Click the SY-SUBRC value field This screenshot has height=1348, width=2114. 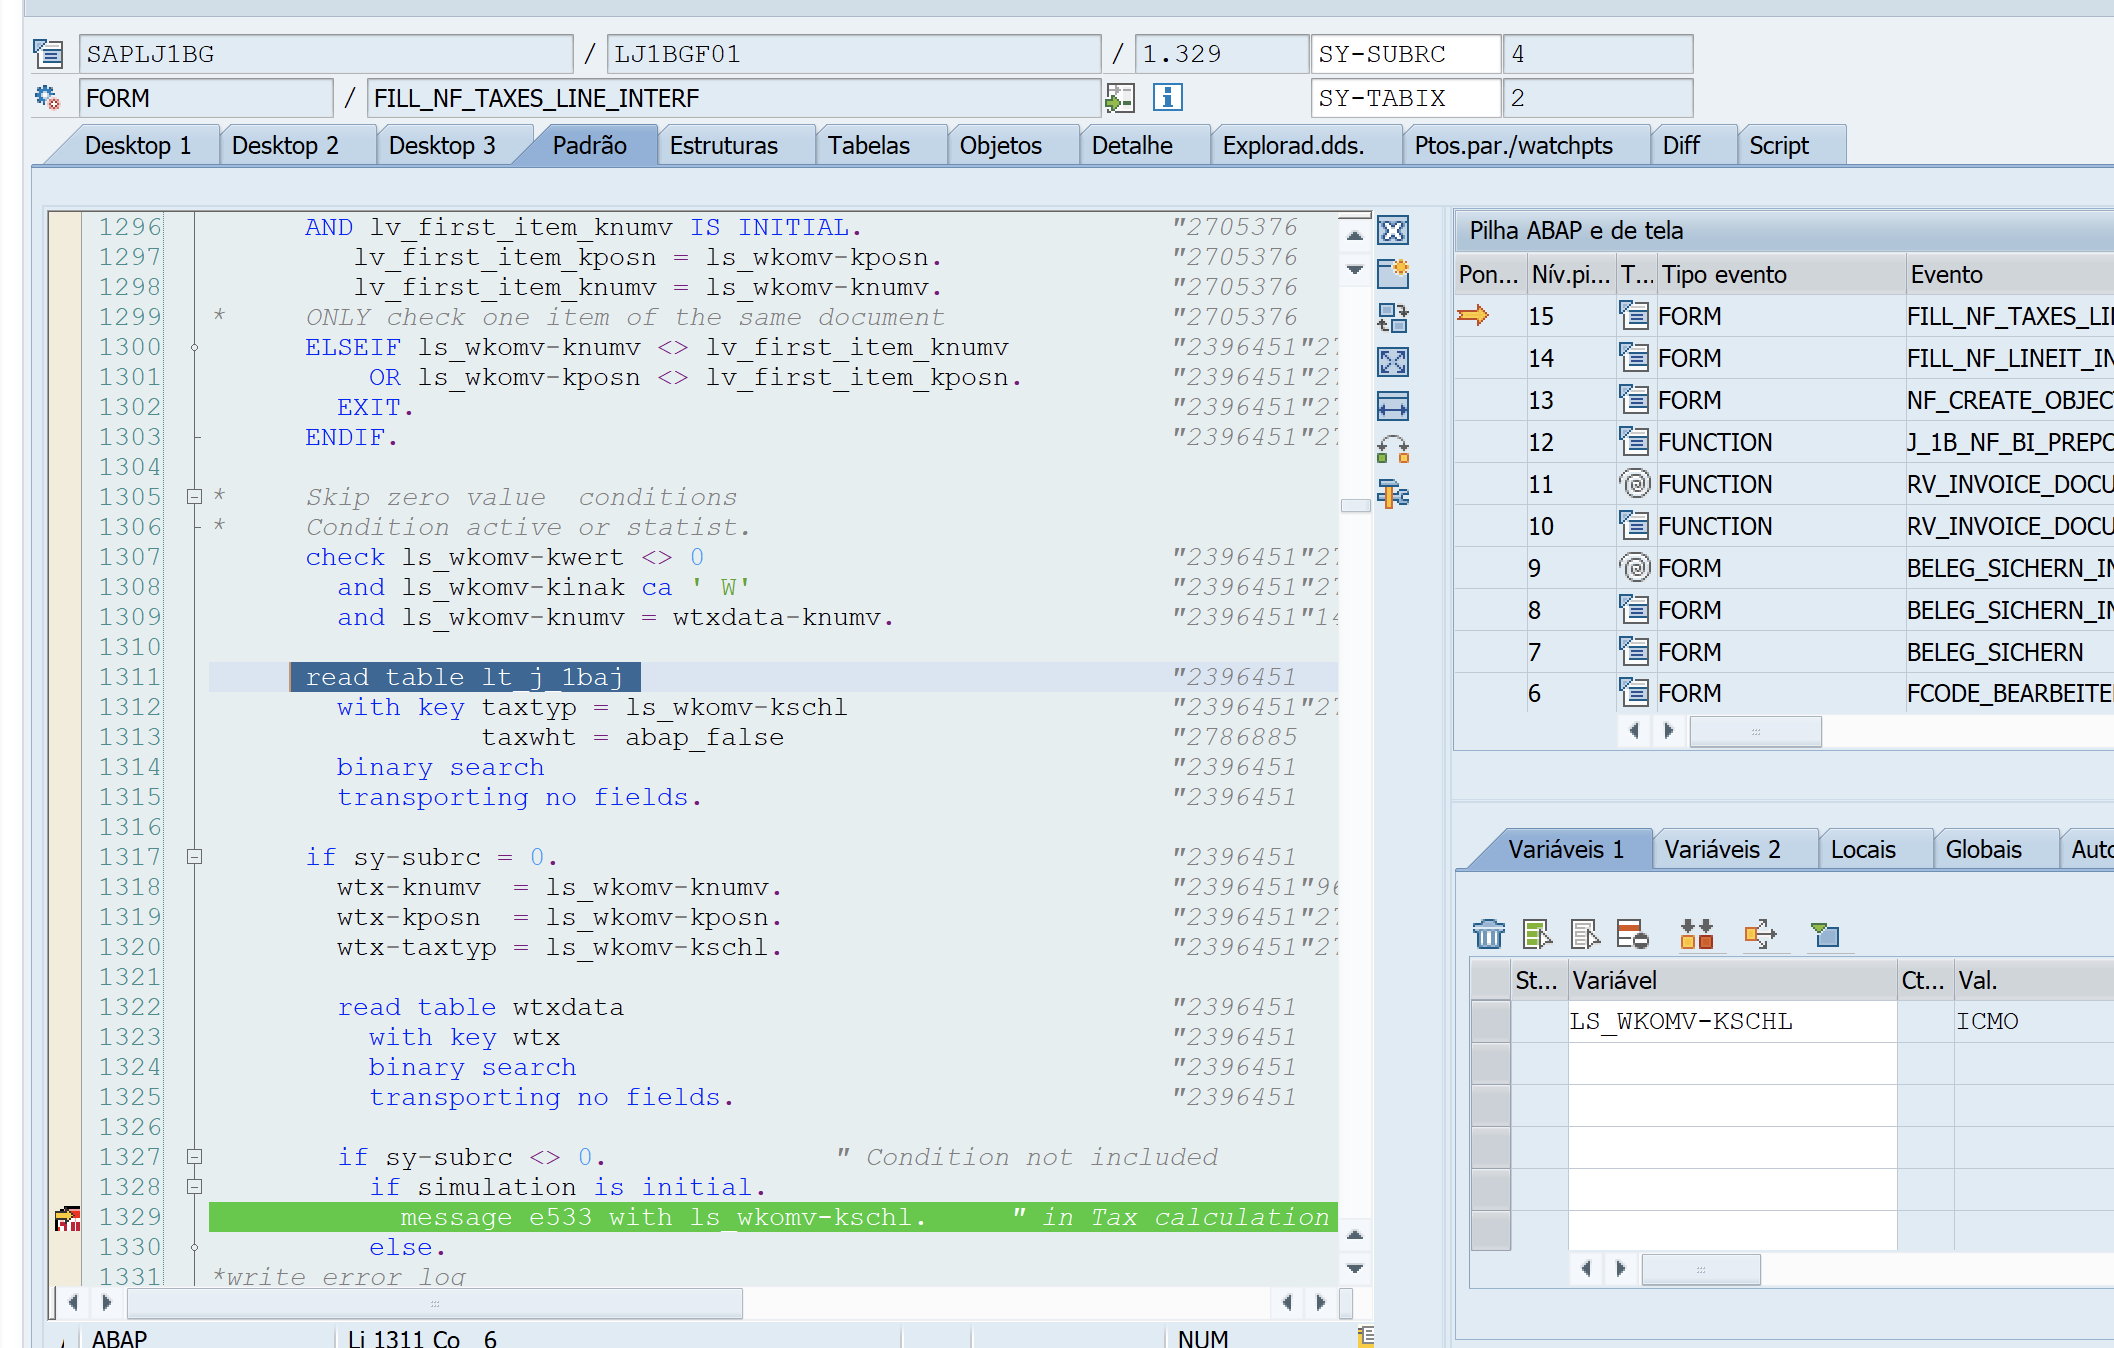point(1596,54)
